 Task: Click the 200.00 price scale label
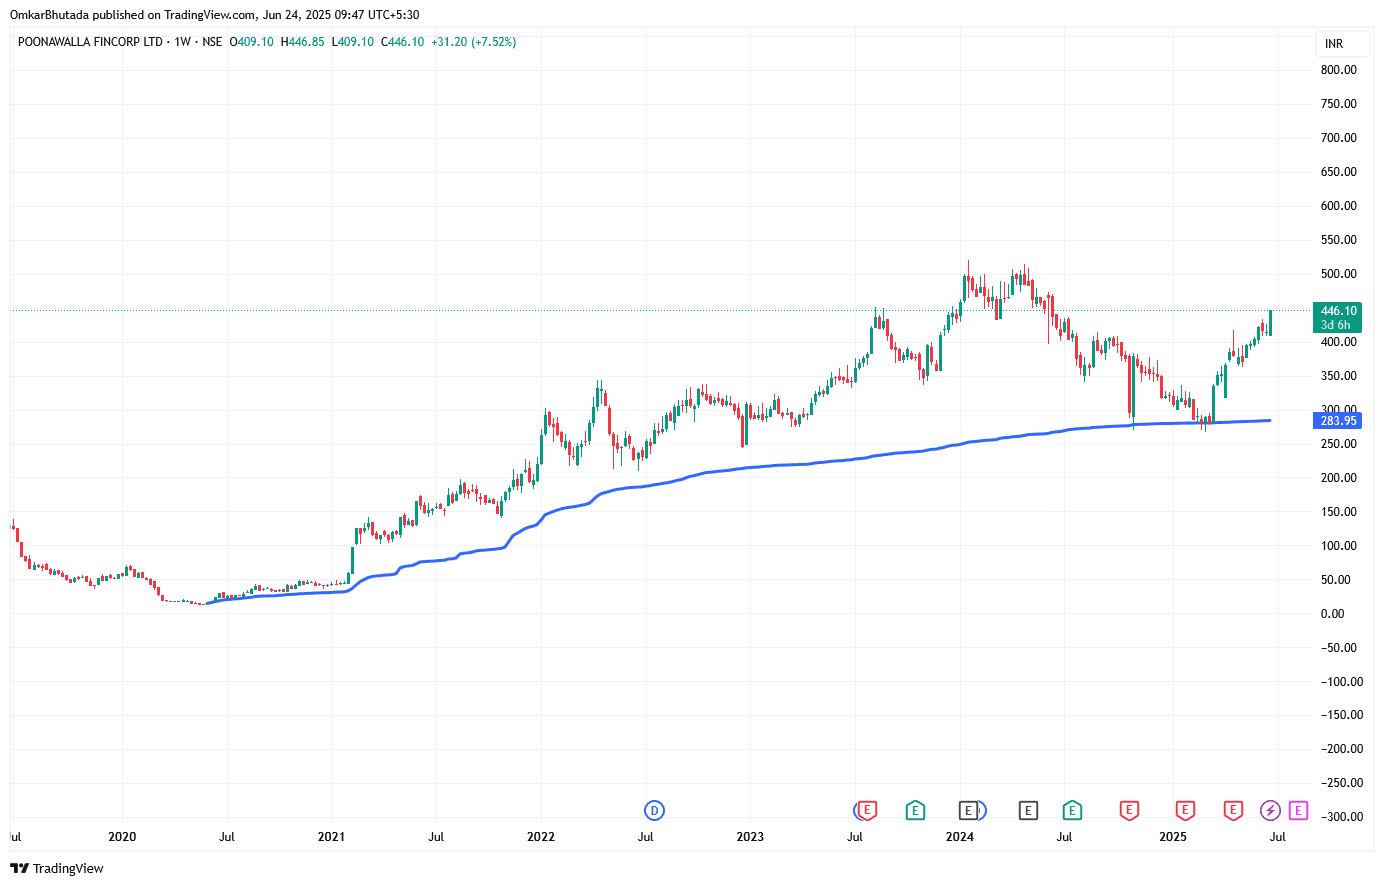click(1338, 478)
